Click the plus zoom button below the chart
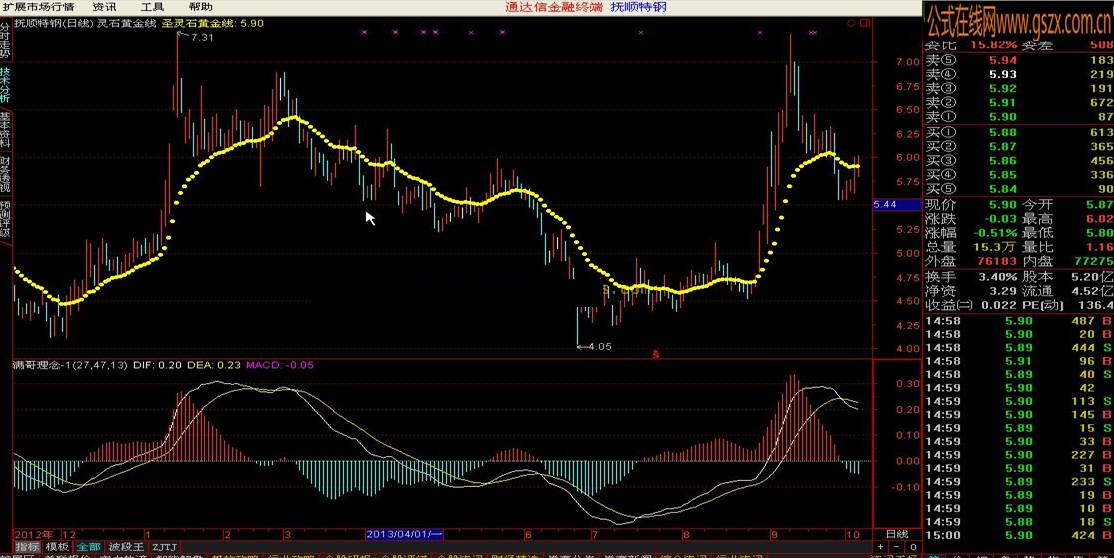 click(x=880, y=547)
